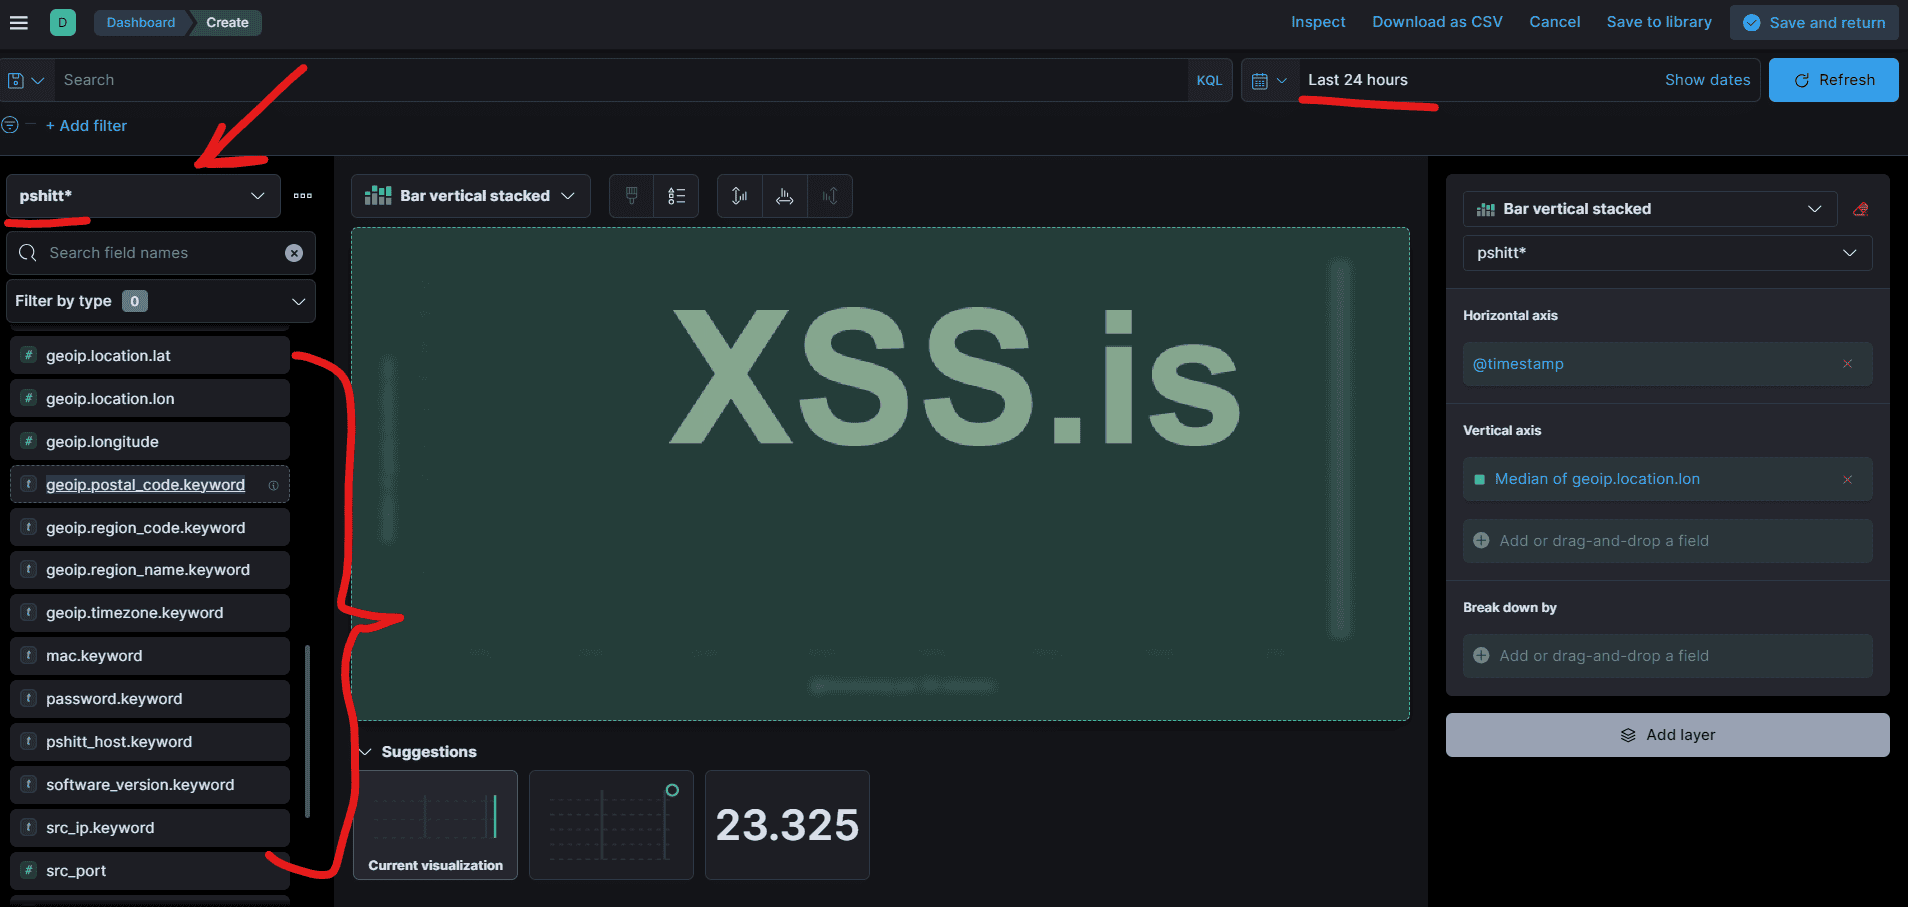The width and height of the screenshot is (1908, 907).
Task: Click the Show dates link
Action: (1707, 80)
